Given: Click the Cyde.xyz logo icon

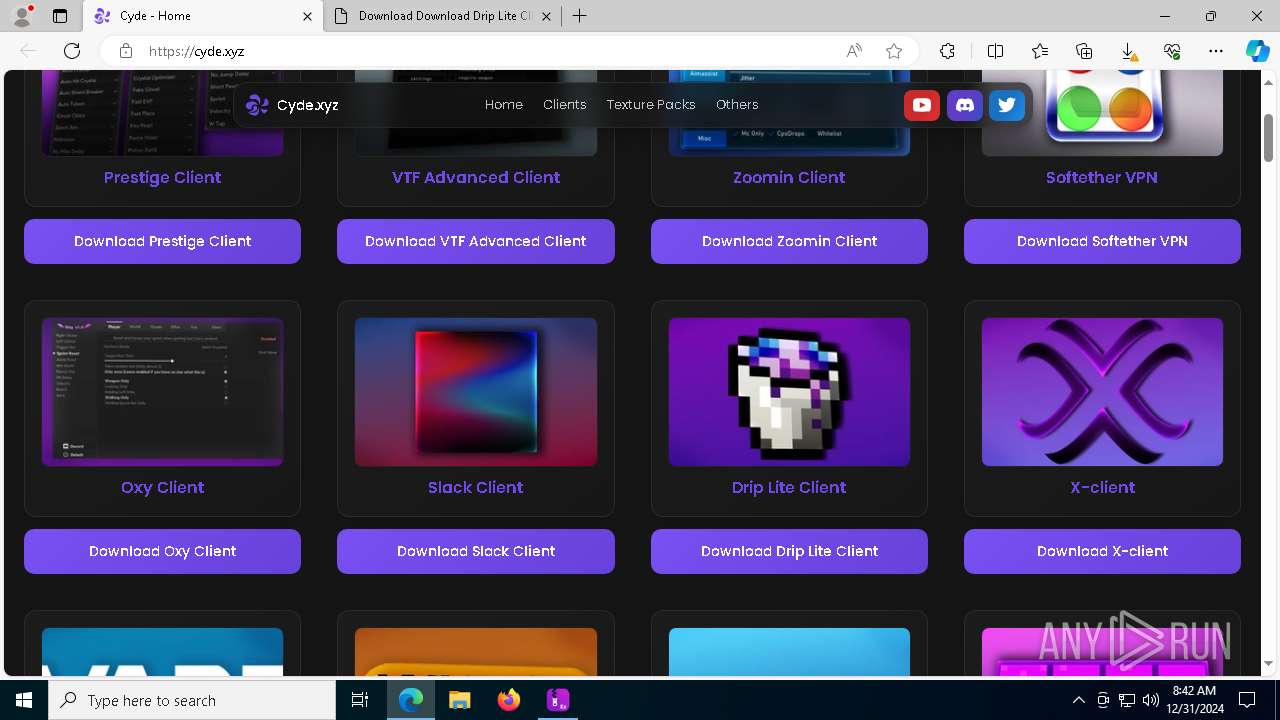Looking at the screenshot, I should [257, 105].
